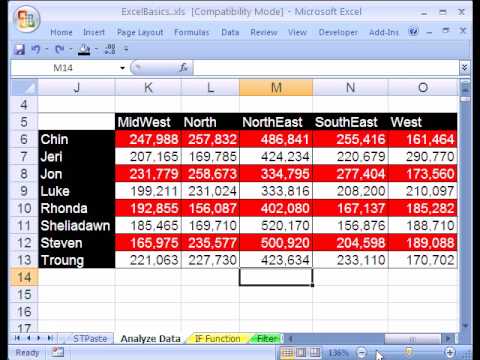This screenshot has height=360, width=480.
Task: Click the Redo arrow icon
Action: point(60,50)
